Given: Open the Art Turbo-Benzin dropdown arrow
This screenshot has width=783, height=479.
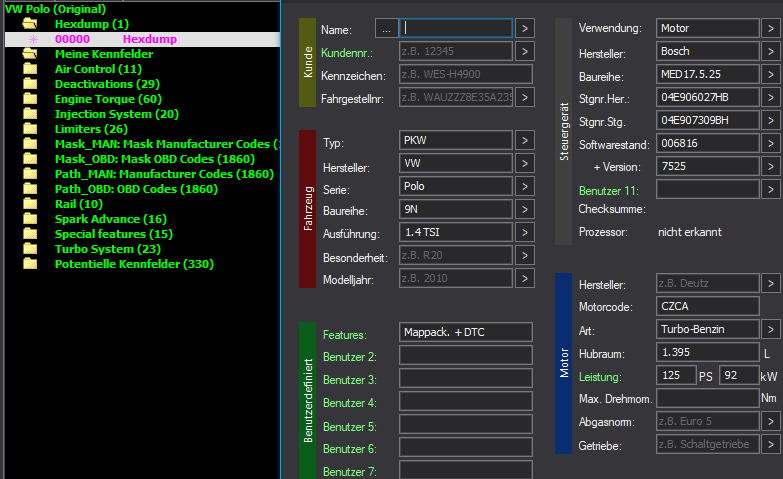Looking at the screenshot, I should click(x=771, y=329).
